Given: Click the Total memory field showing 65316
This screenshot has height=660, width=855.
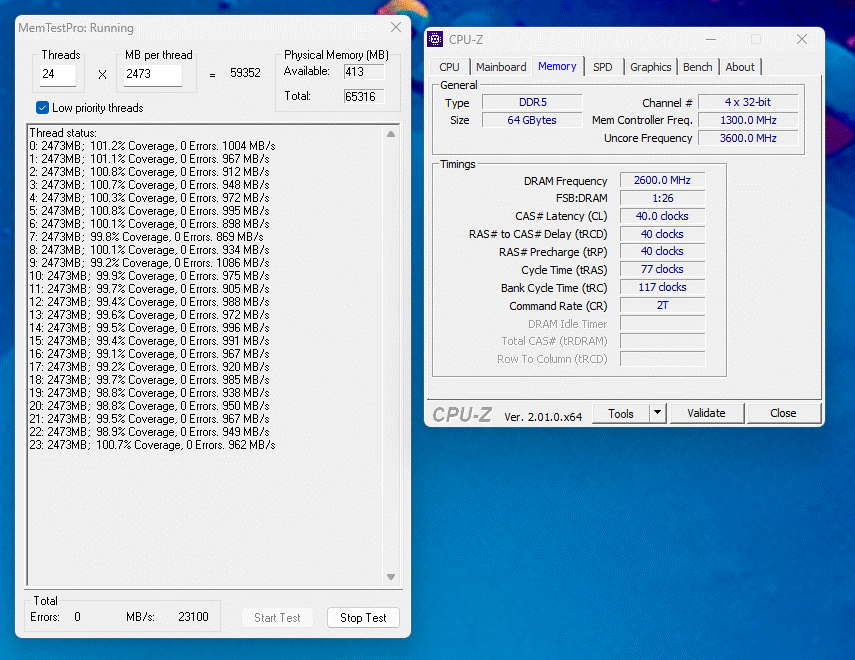Looking at the screenshot, I should click(x=364, y=97).
